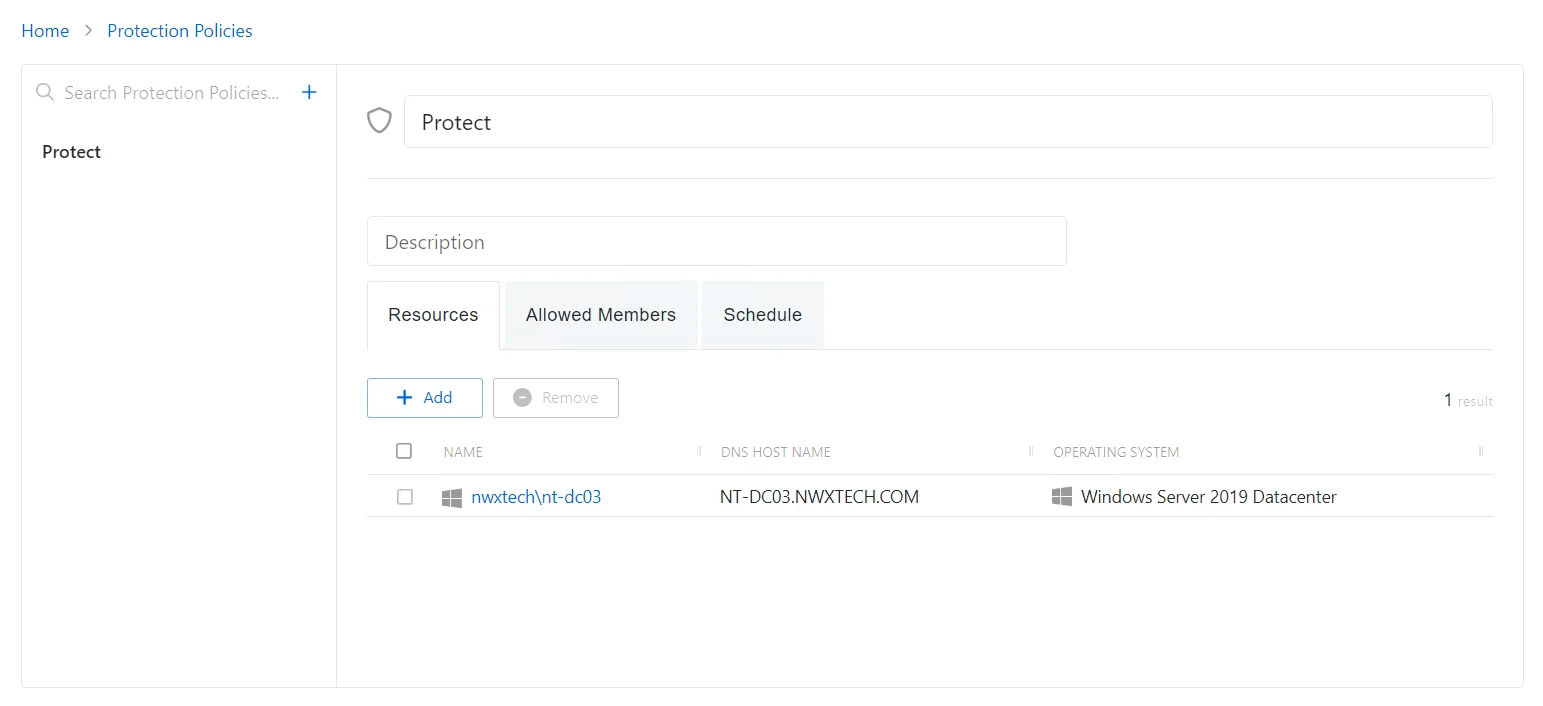Click the plus icon to add protection policy
The height and width of the screenshot is (706, 1543).
[309, 92]
